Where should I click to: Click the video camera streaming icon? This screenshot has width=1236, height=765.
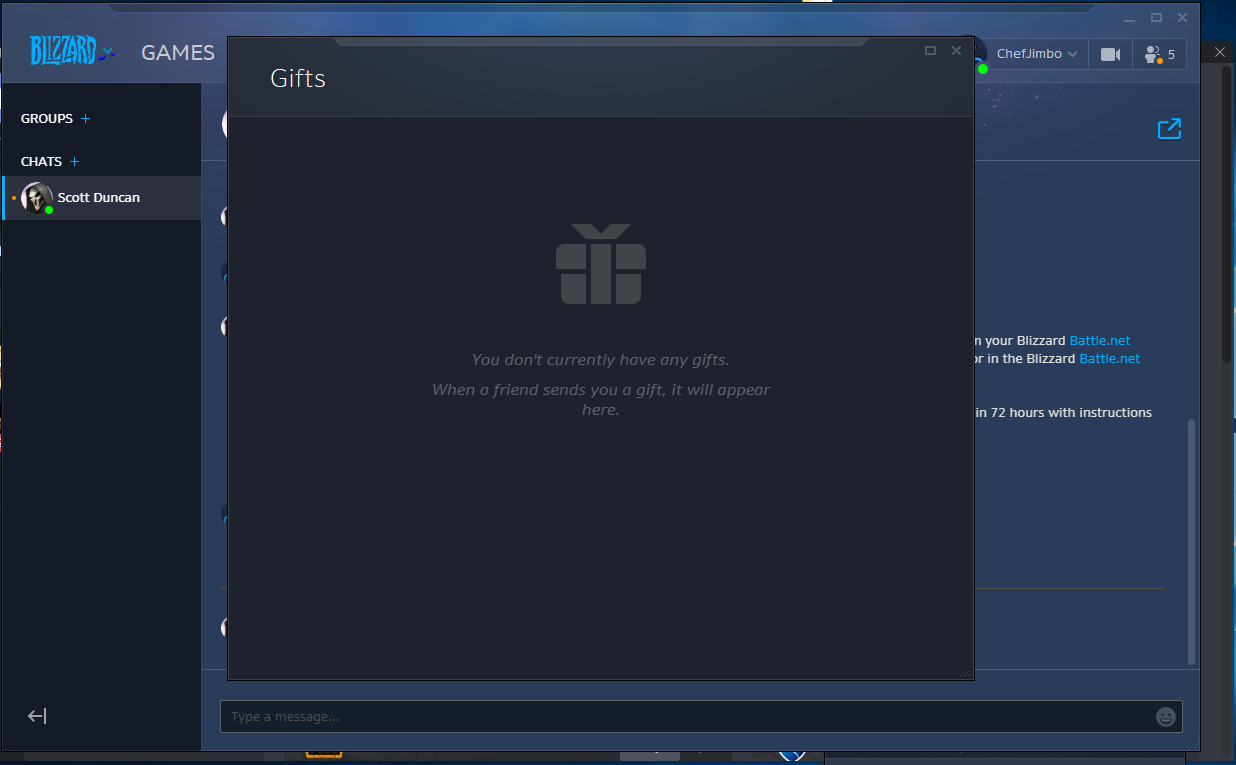pos(1110,54)
